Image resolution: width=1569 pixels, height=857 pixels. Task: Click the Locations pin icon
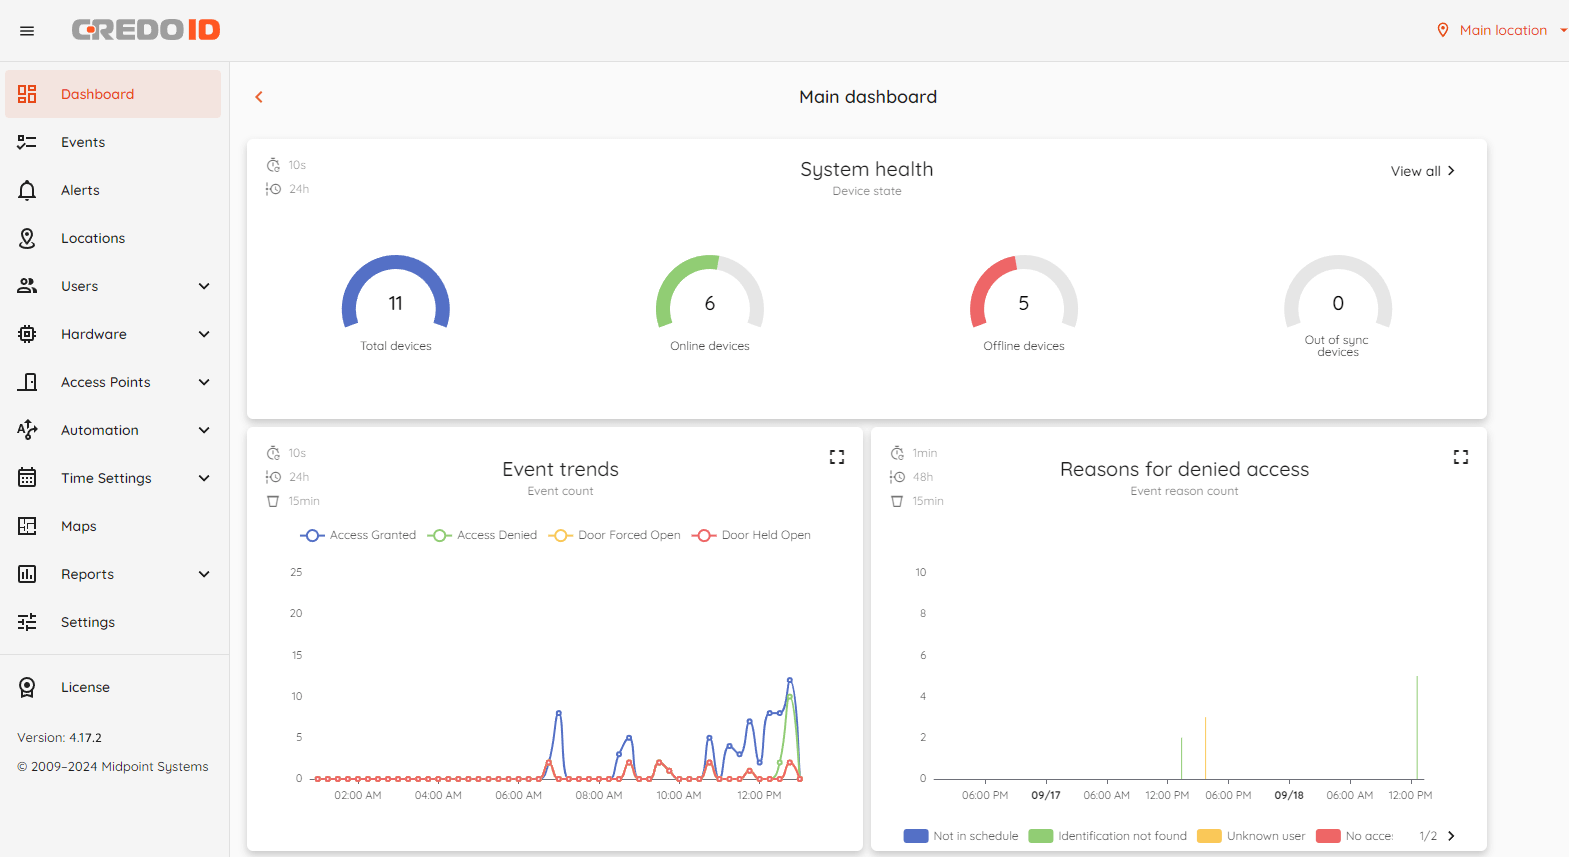point(27,238)
